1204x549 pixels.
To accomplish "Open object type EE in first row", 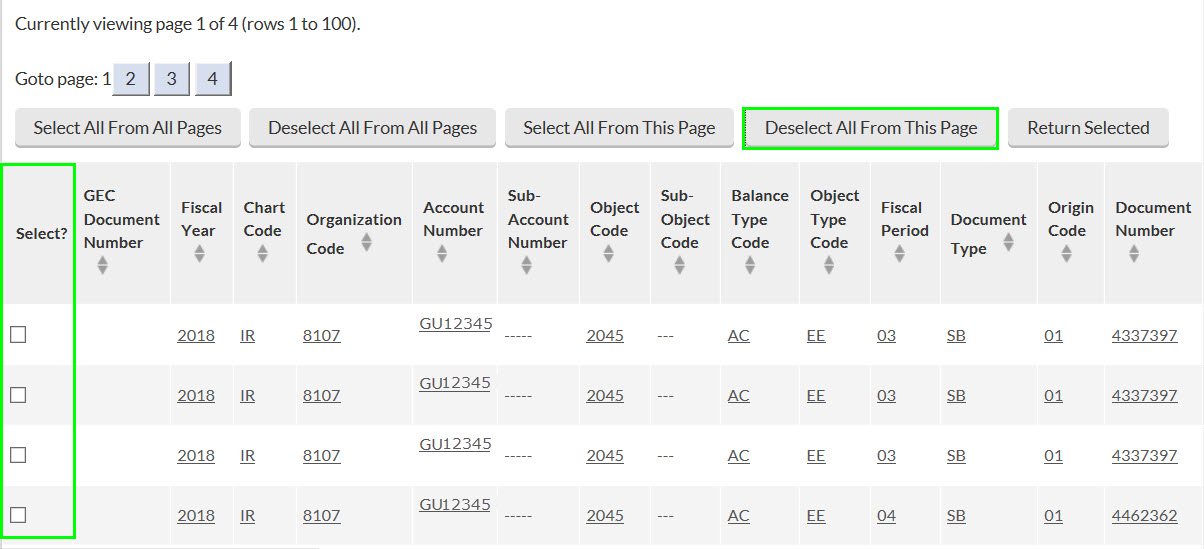I will (x=816, y=336).
